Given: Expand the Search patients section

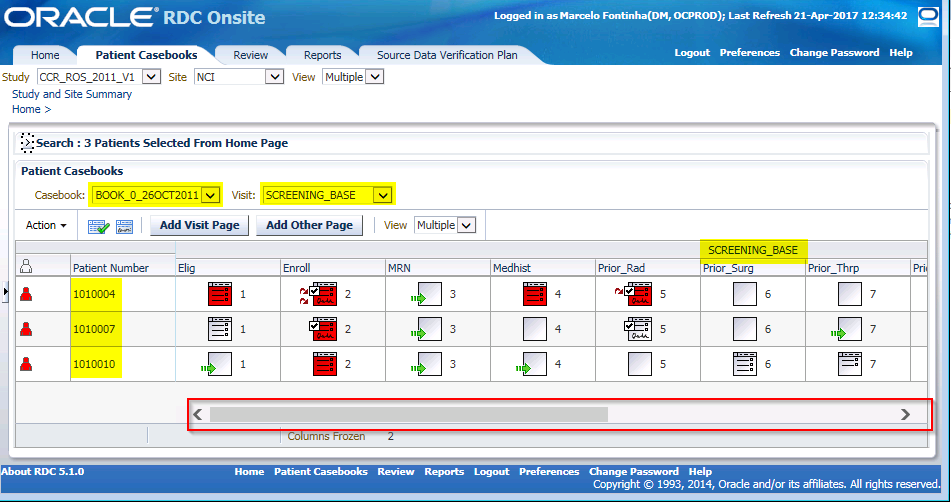Looking at the screenshot, I should pyautogui.click(x=27, y=143).
